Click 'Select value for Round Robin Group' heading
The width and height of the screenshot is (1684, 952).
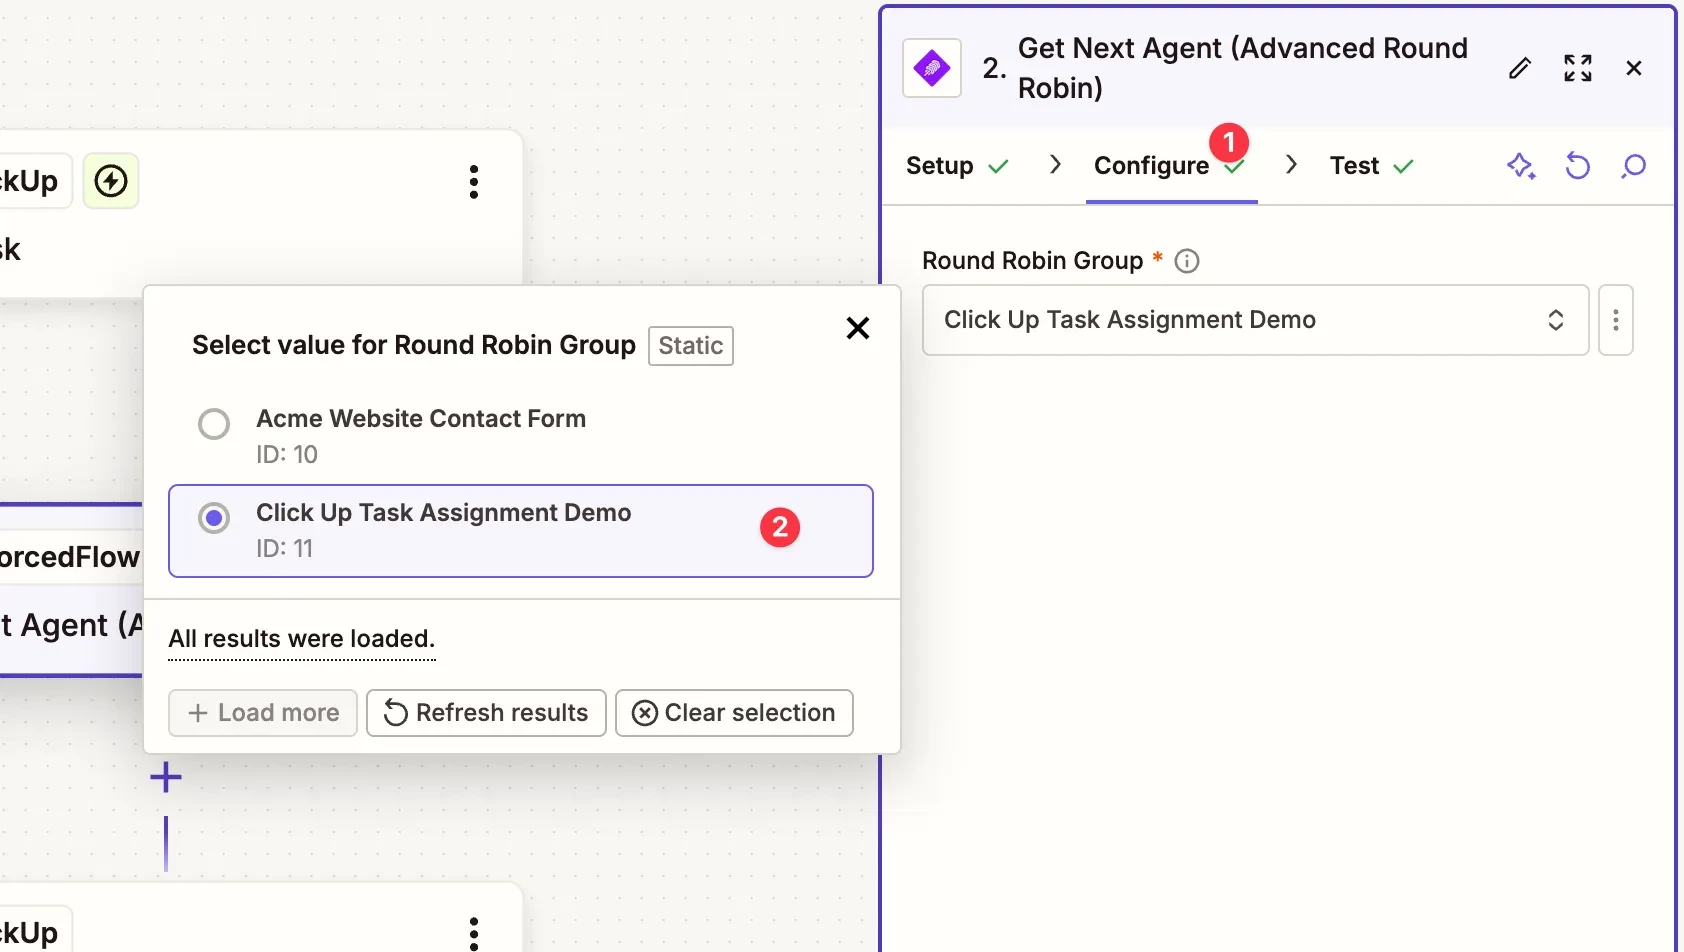(414, 345)
